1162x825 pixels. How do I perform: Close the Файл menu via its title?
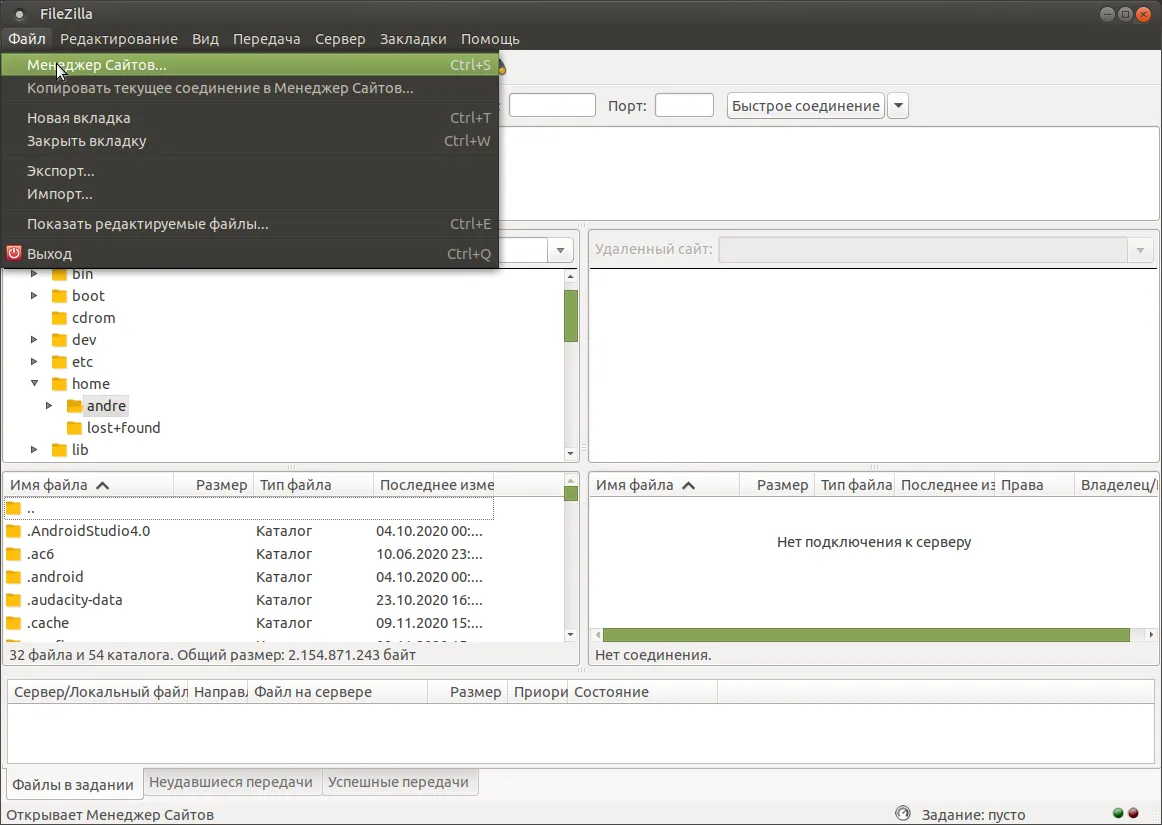(x=27, y=39)
